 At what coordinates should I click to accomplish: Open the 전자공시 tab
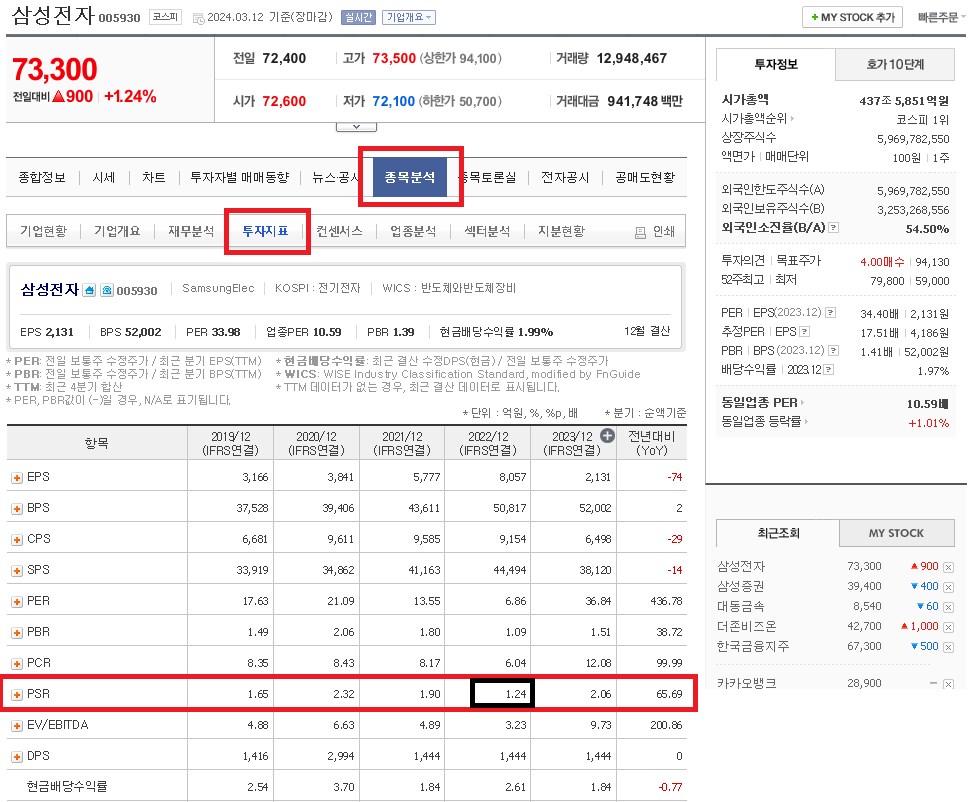tap(565, 178)
